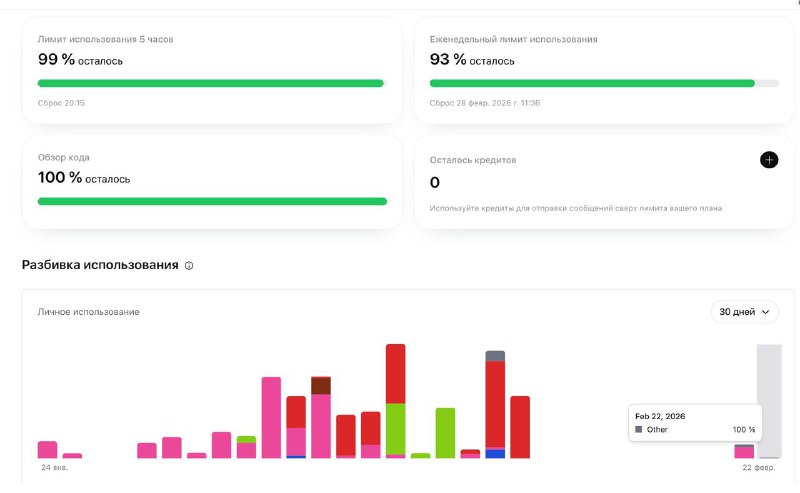This screenshot has height=493, width=800.
Task: Click the gray swatch next to Other
Action: point(639,429)
